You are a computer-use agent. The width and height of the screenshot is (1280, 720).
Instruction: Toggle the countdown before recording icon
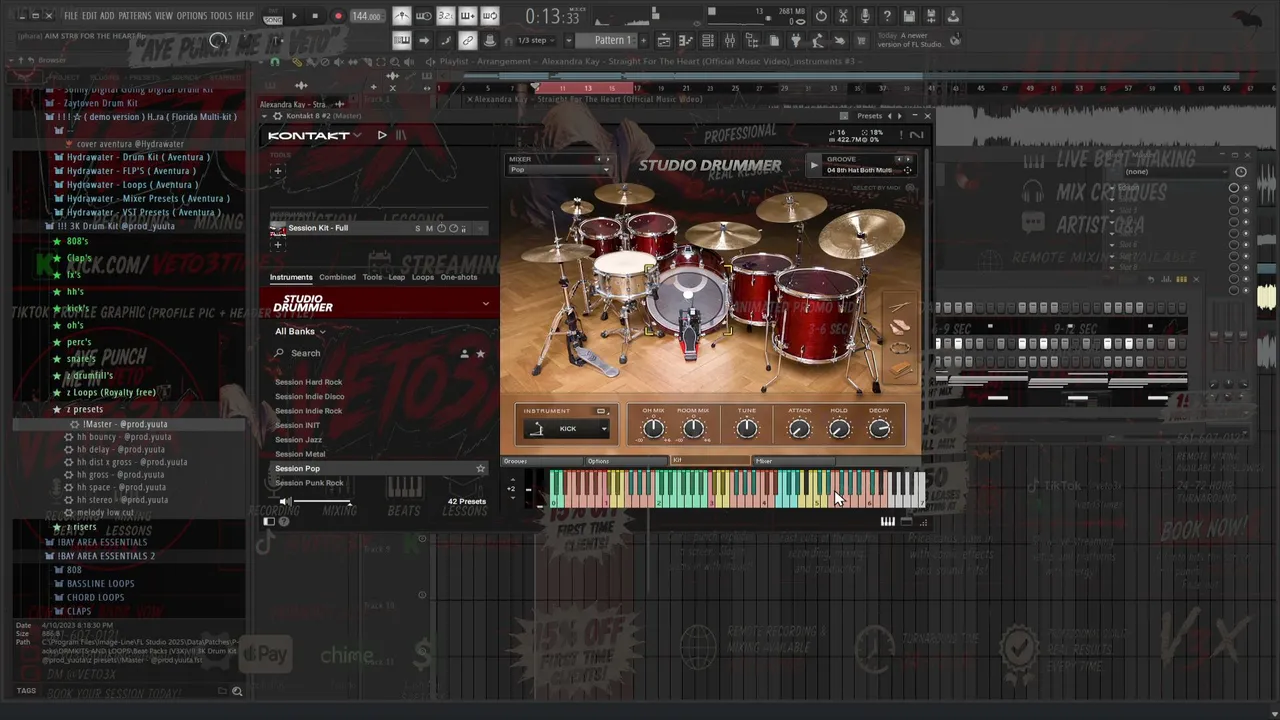[445, 16]
